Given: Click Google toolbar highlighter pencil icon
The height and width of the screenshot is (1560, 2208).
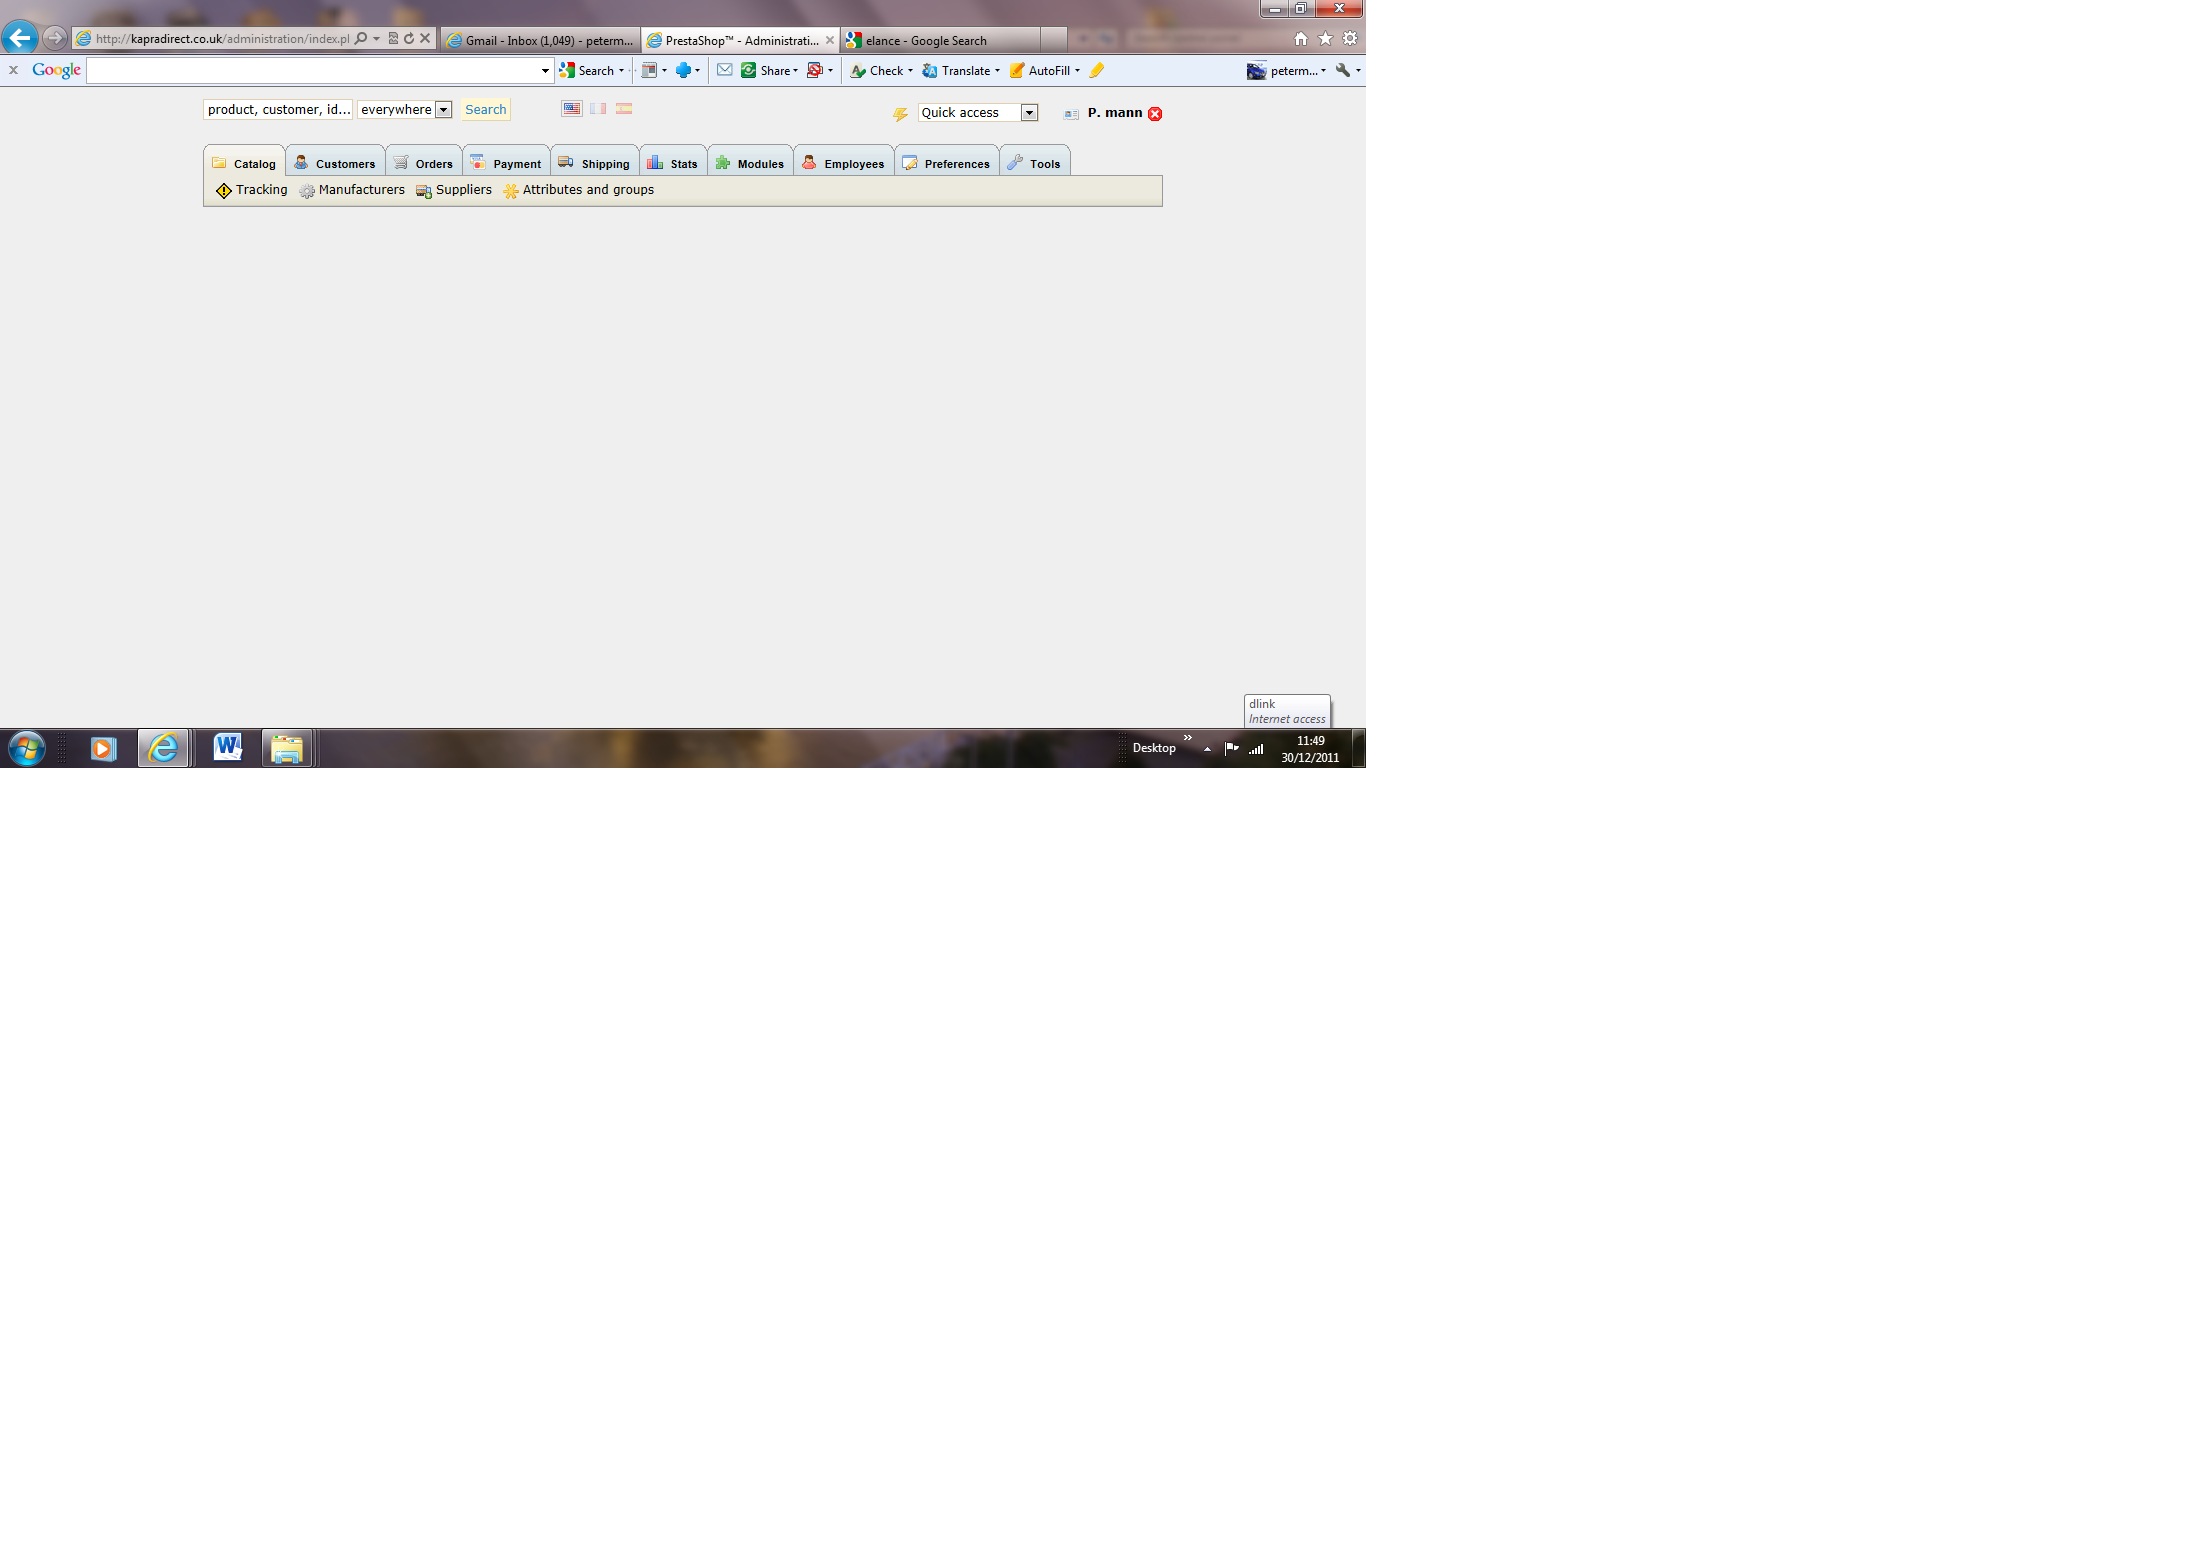Looking at the screenshot, I should [1097, 71].
